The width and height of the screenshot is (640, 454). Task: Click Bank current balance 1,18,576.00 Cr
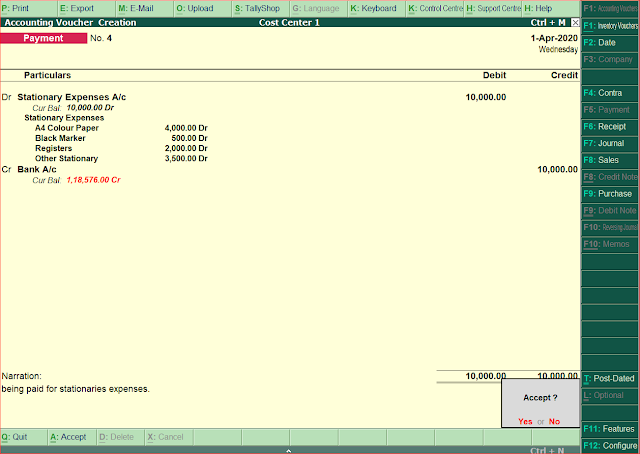pos(93,180)
